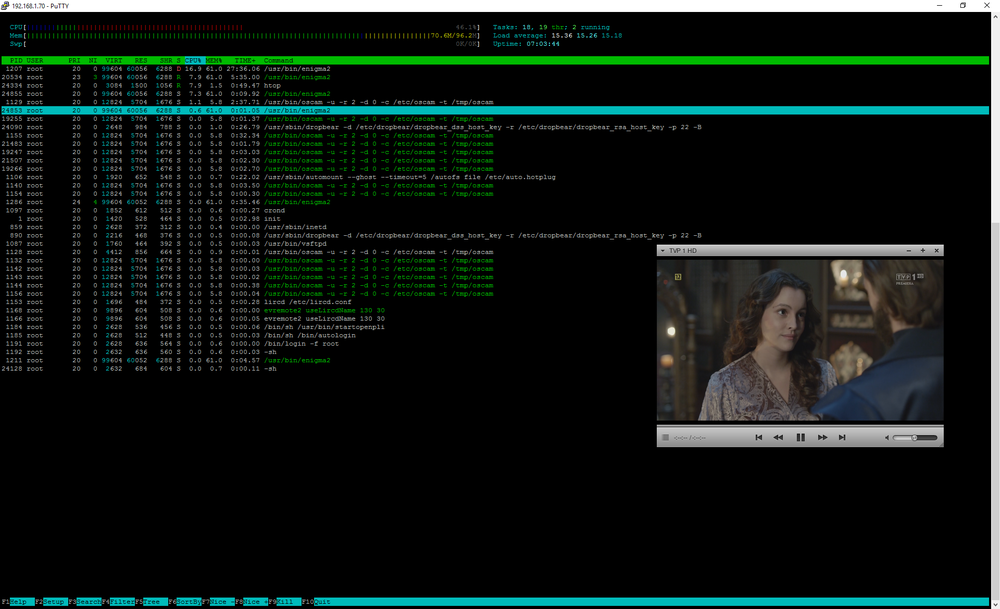Pause the TVP 1 HD video playback
The image size is (1000, 609).
800,437
